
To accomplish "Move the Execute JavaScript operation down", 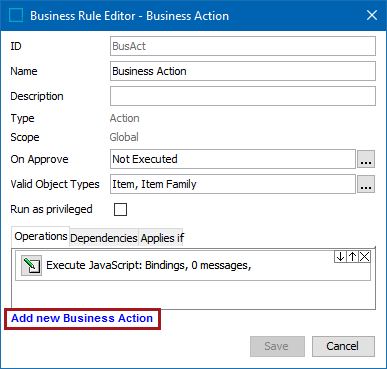I will (x=340, y=257).
